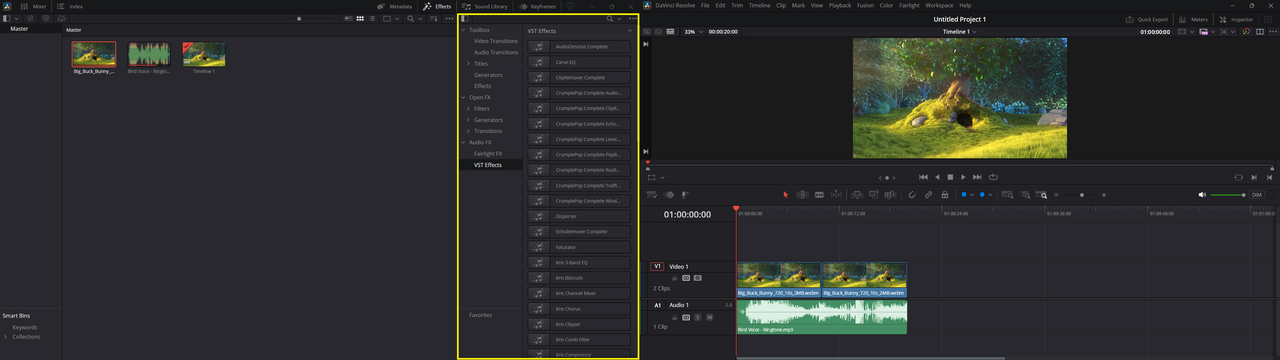Click the Replace Clip icon

pyautogui.click(x=890, y=194)
